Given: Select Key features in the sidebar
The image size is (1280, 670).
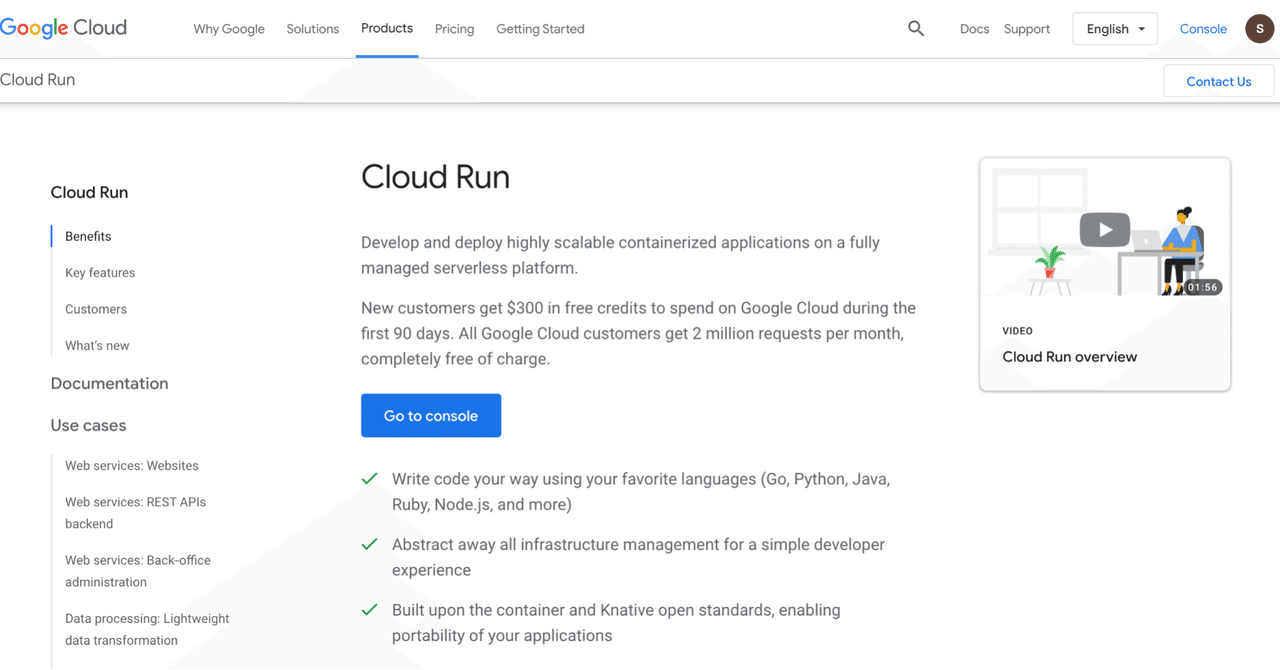Looking at the screenshot, I should 100,272.
